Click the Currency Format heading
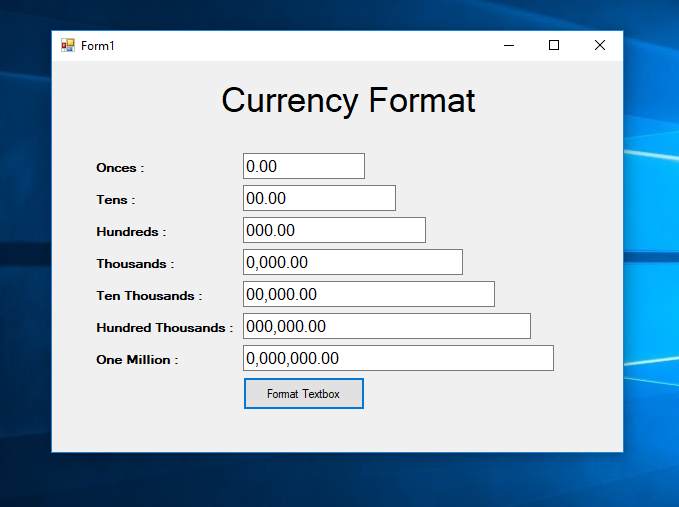679x507 pixels. (x=348, y=100)
